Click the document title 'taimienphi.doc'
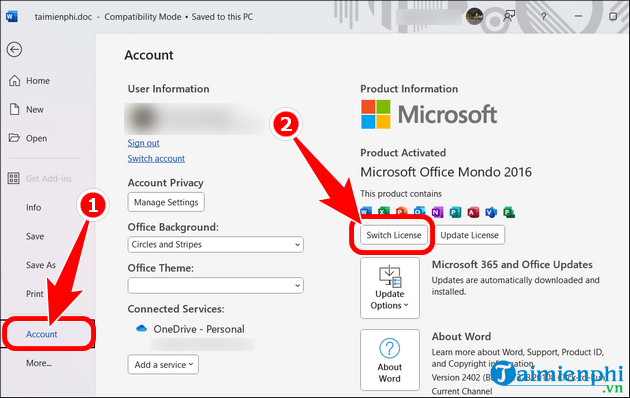This screenshot has height=398, width=630. 63,17
